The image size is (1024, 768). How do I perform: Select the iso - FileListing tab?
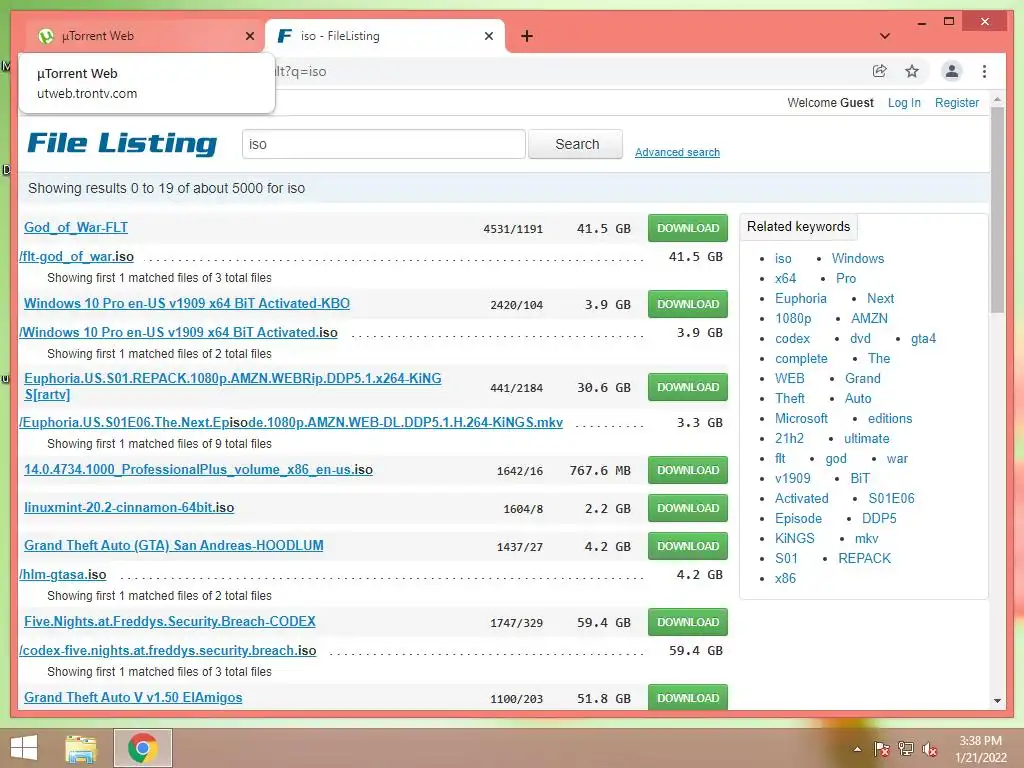coord(385,36)
